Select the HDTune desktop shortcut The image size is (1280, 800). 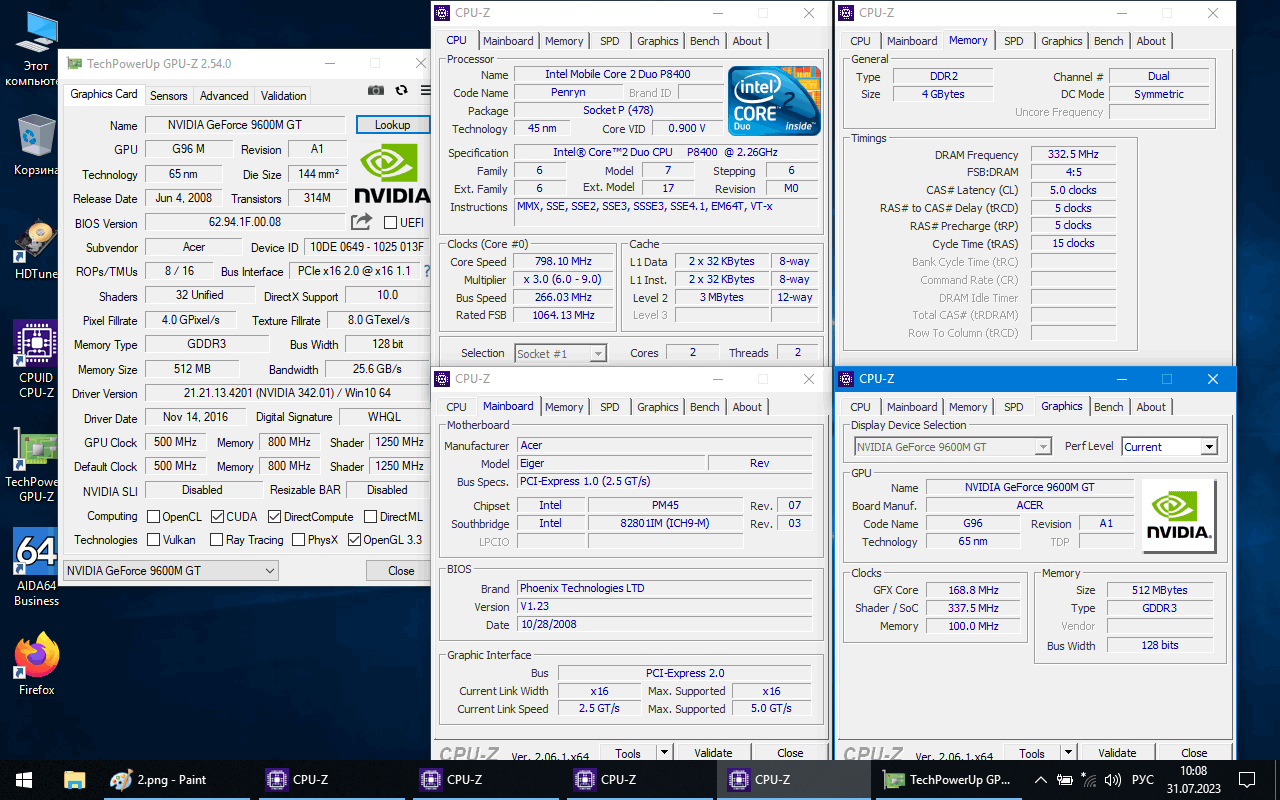tap(35, 250)
